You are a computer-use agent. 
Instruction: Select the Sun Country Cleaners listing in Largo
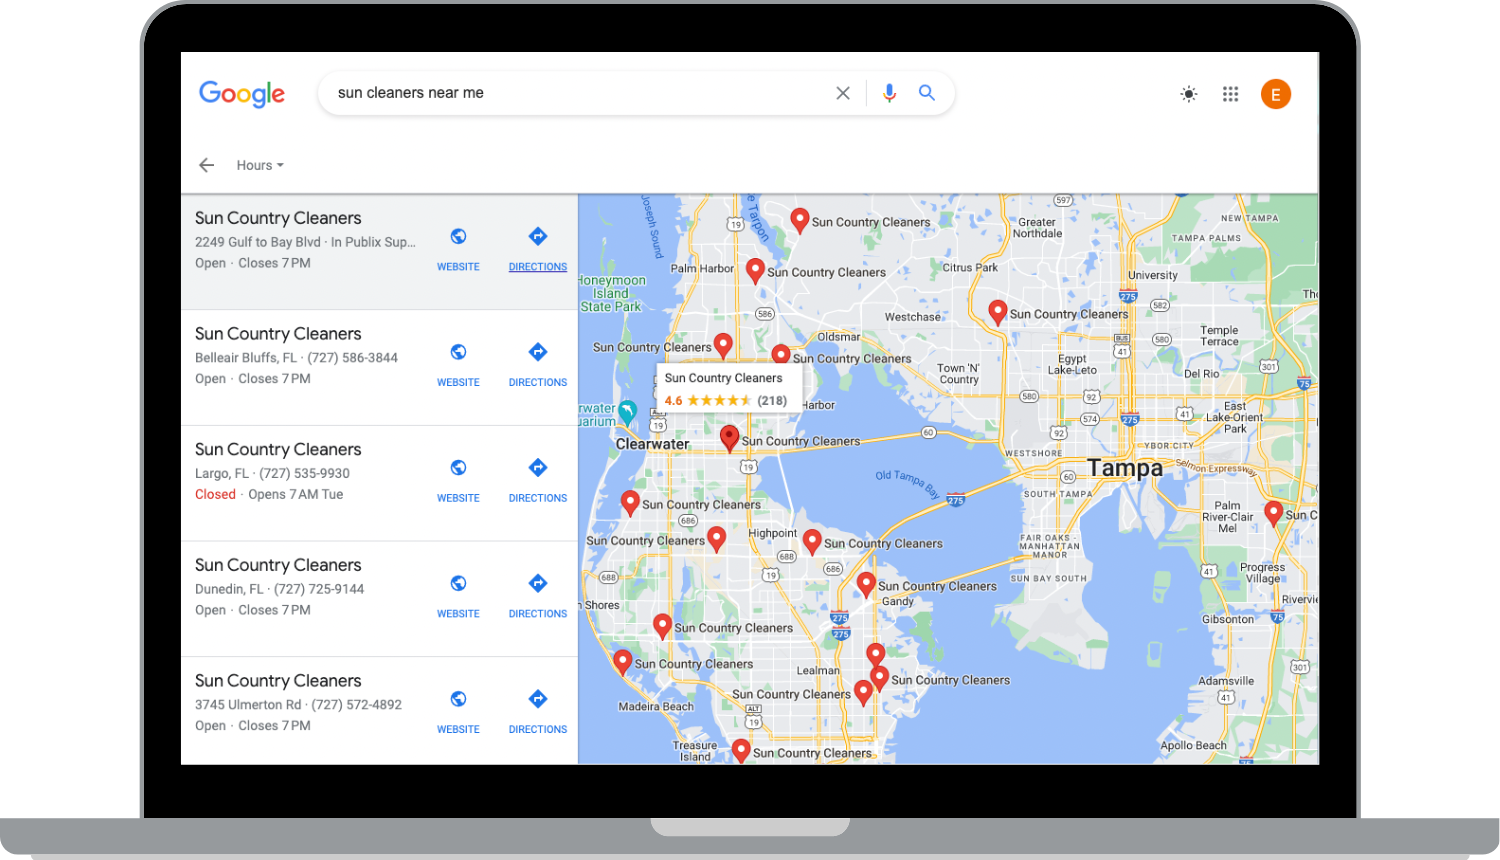pos(278,449)
